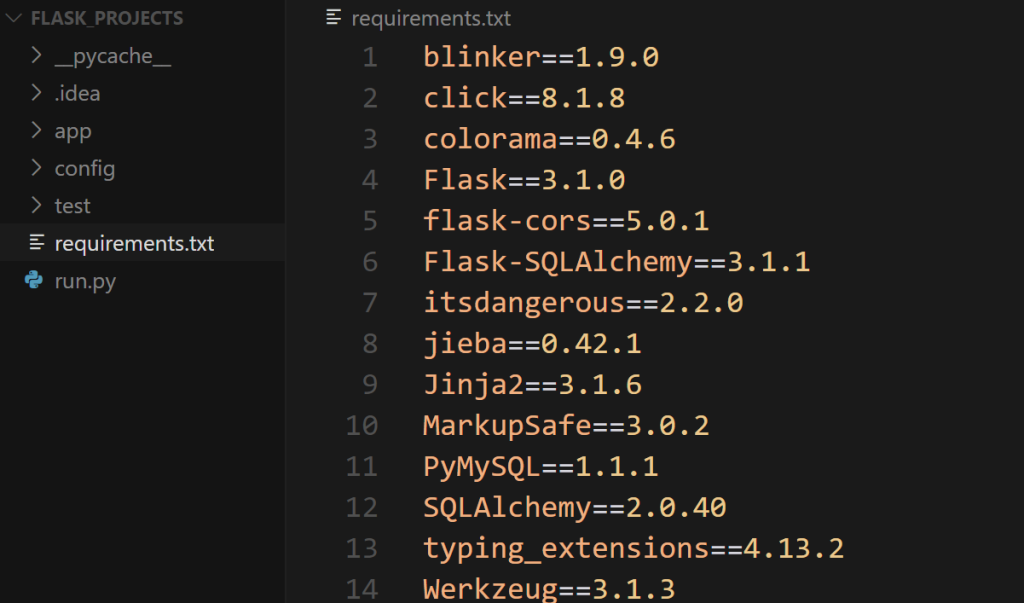Click line number 14 in the gutter
The width and height of the screenshot is (1024, 603).
[x=362, y=589]
